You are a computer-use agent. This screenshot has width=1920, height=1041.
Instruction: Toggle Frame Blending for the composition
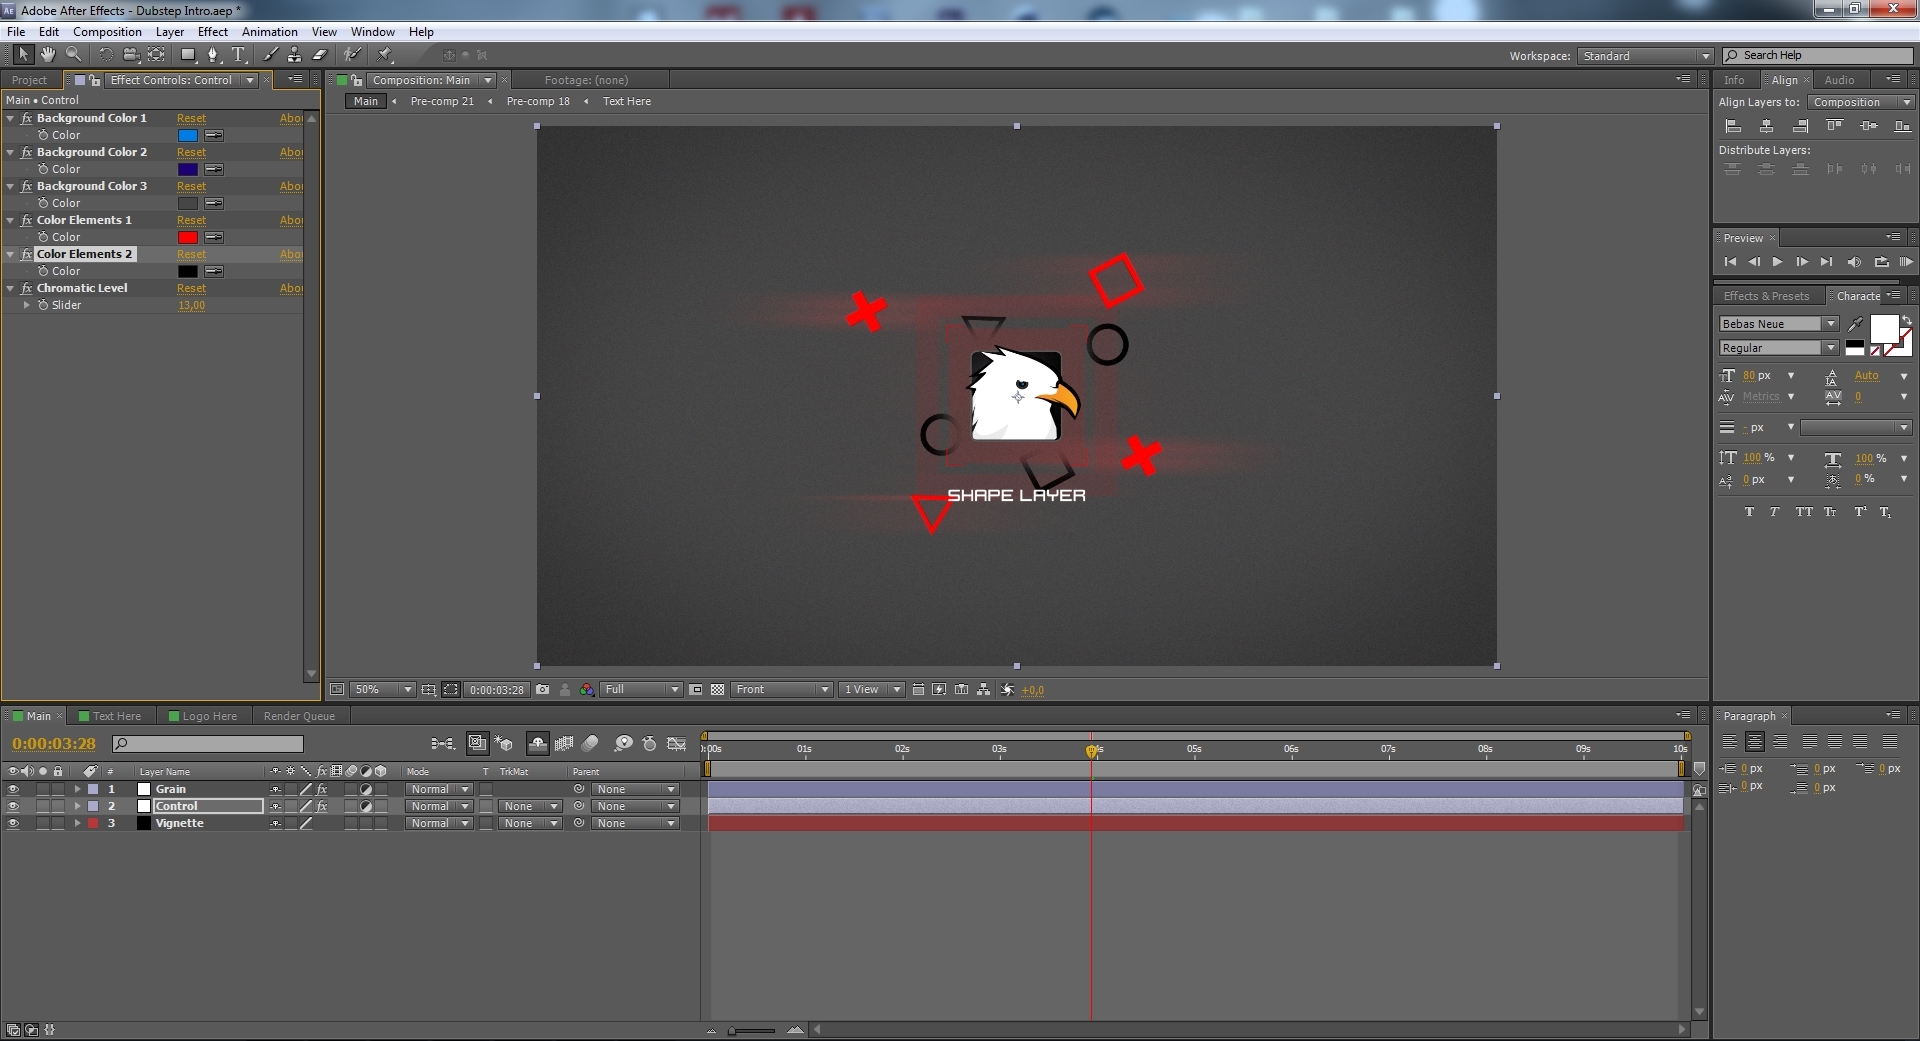pyautogui.click(x=564, y=744)
